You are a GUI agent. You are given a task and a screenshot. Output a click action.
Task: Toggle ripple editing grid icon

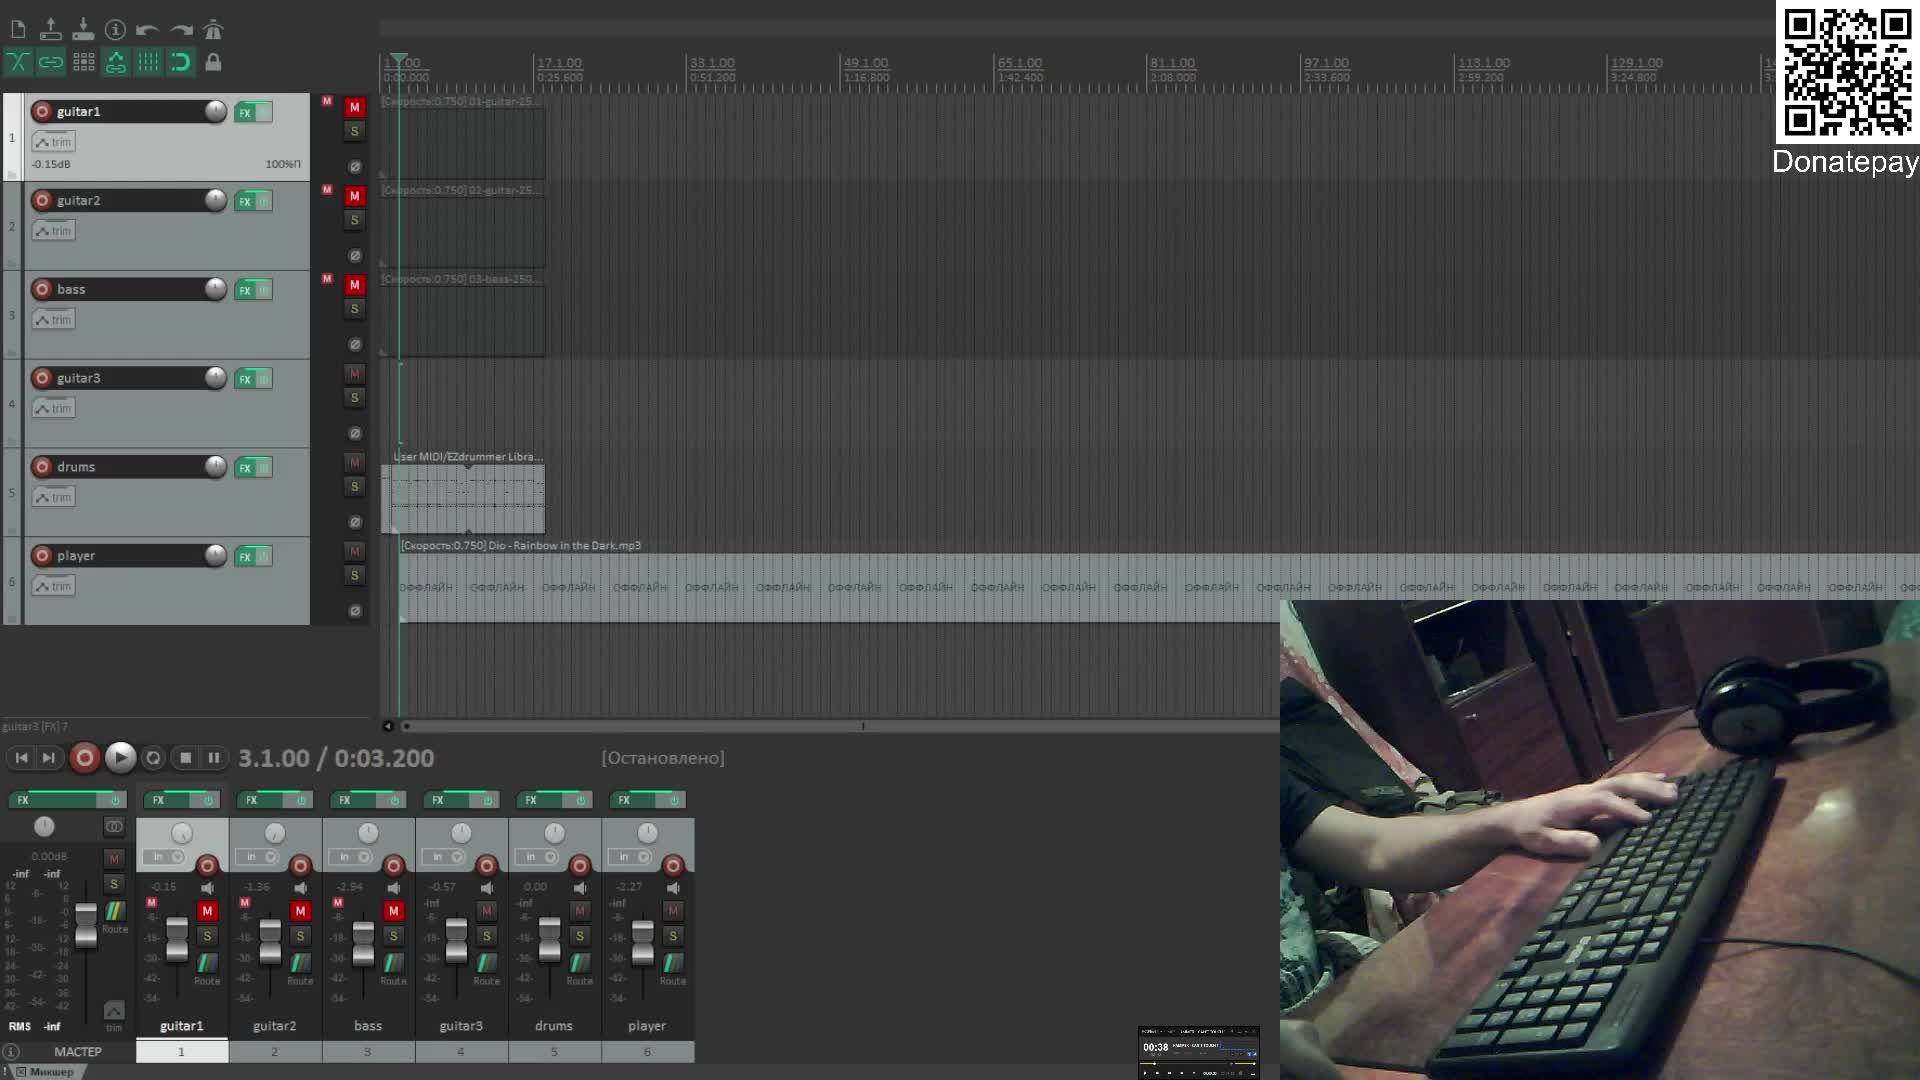tap(84, 62)
